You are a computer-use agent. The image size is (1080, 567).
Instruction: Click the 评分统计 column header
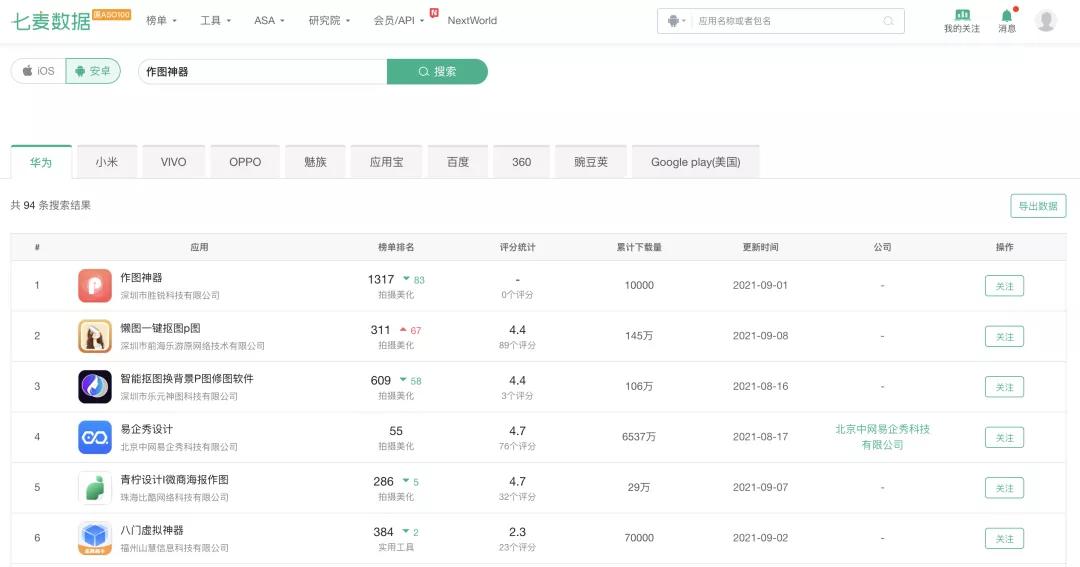tap(517, 247)
